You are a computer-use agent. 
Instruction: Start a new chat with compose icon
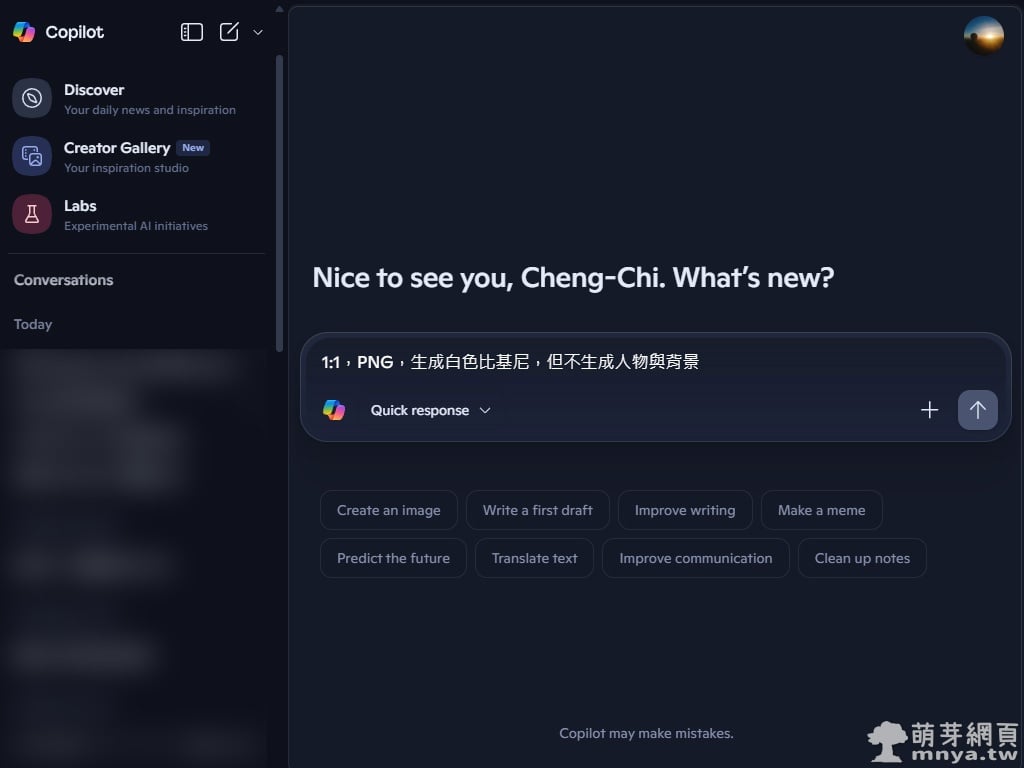pos(229,32)
